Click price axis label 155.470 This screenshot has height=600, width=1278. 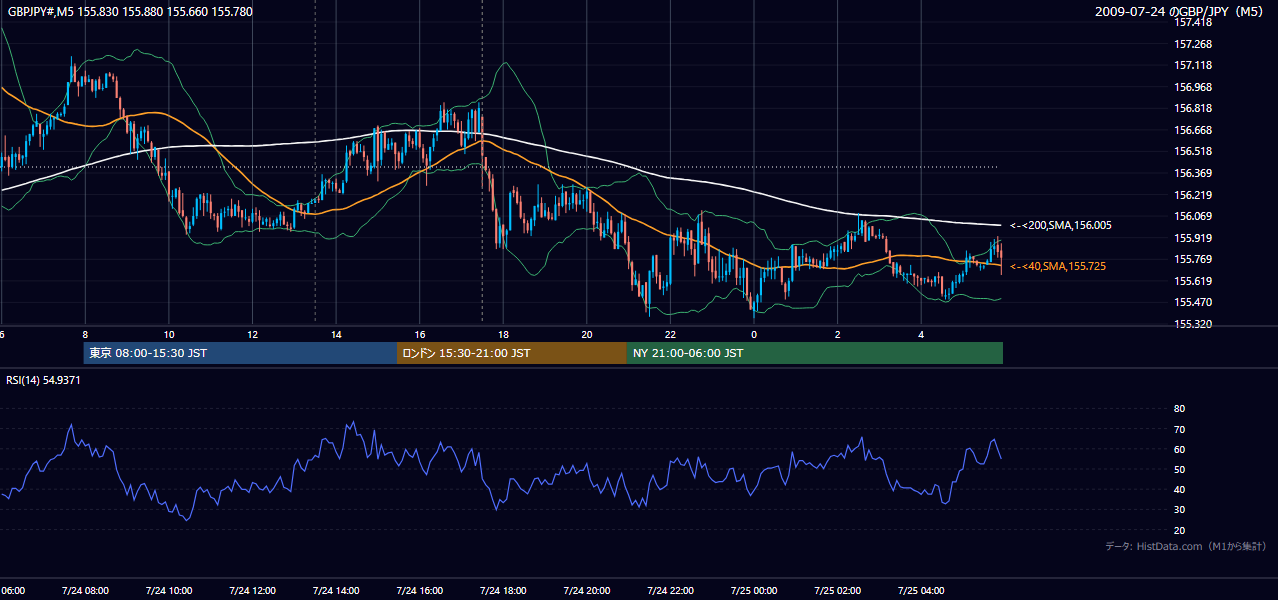pos(1192,302)
